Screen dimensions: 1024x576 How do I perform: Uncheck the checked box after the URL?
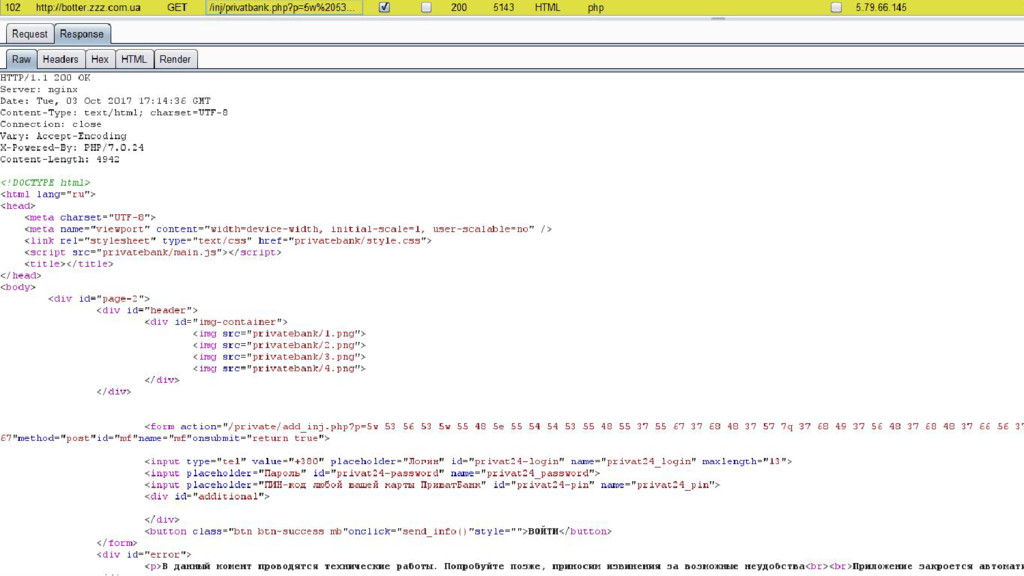coord(384,8)
